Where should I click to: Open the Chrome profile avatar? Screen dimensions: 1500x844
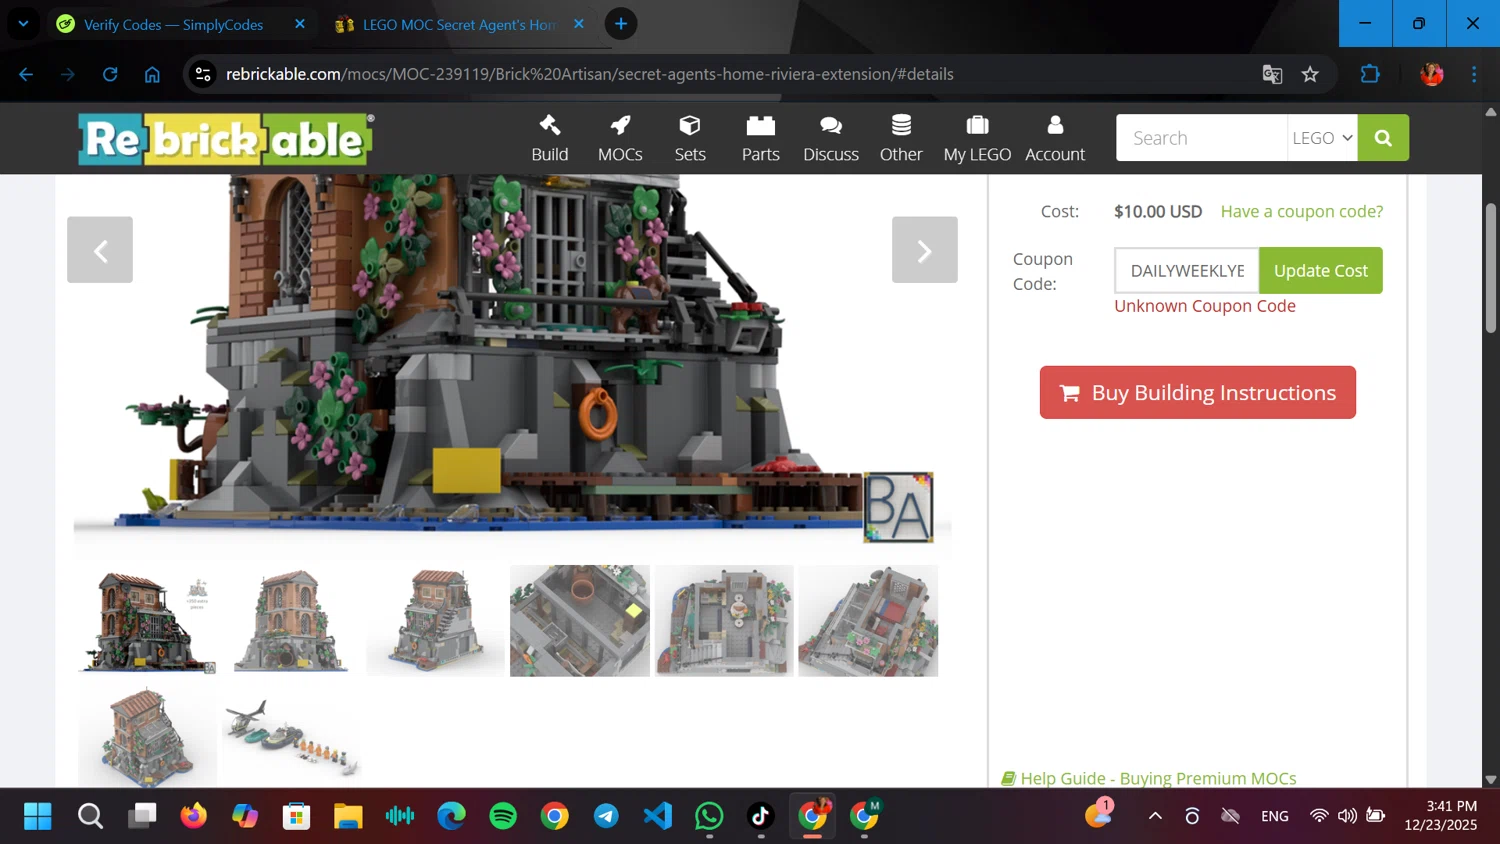(1432, 74)
